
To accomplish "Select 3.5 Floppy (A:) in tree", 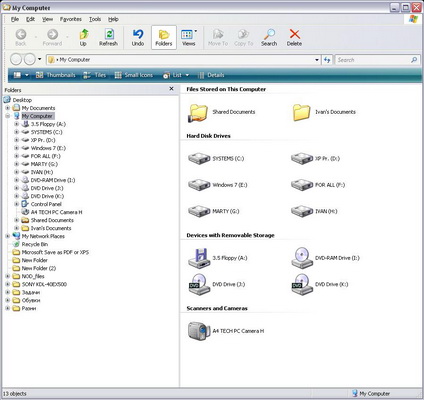I will (48, 124).
